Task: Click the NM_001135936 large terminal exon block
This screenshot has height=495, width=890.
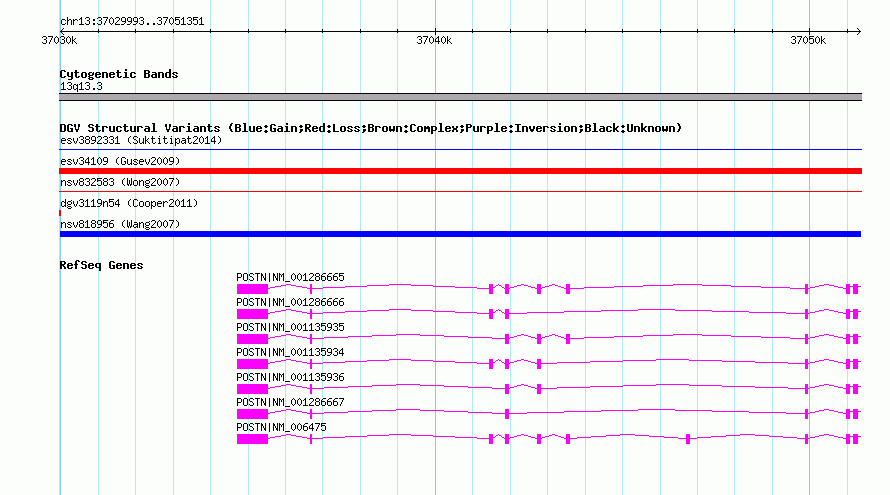Action: point(252,389)
